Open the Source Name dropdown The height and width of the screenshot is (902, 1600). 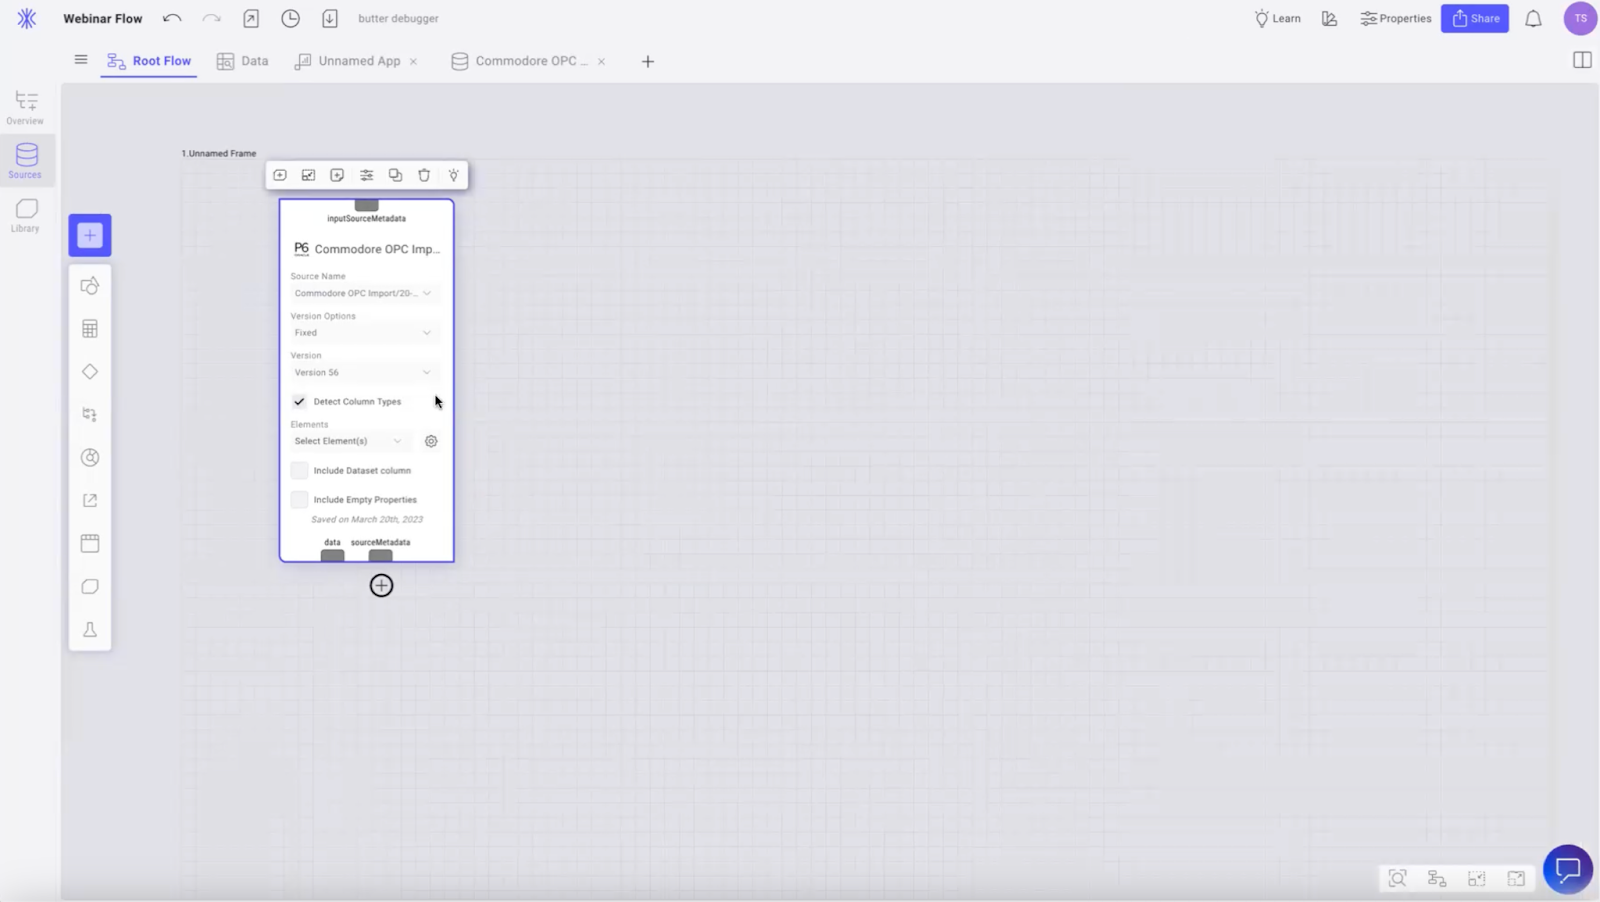tap(363, 293)
